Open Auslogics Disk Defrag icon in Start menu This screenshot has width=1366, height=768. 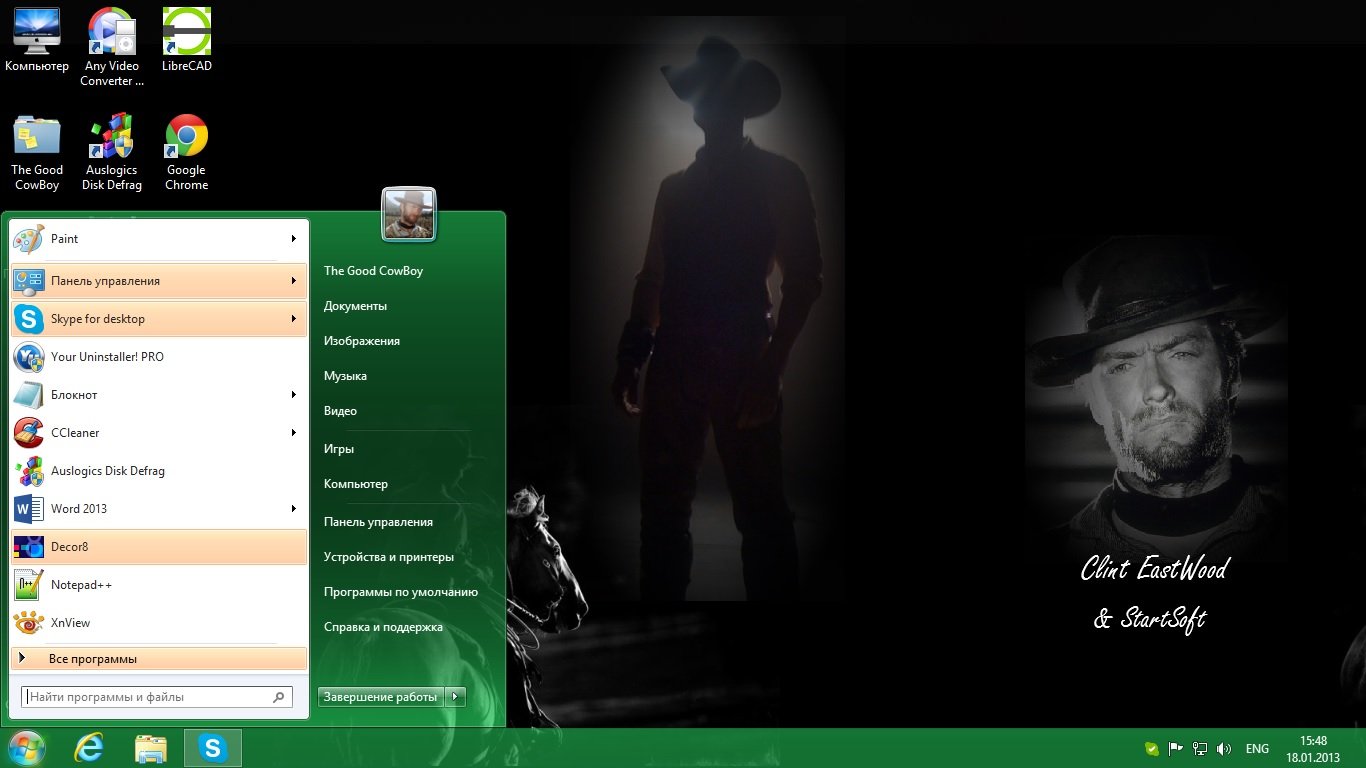pyautogui.click(x=29, y=471)
